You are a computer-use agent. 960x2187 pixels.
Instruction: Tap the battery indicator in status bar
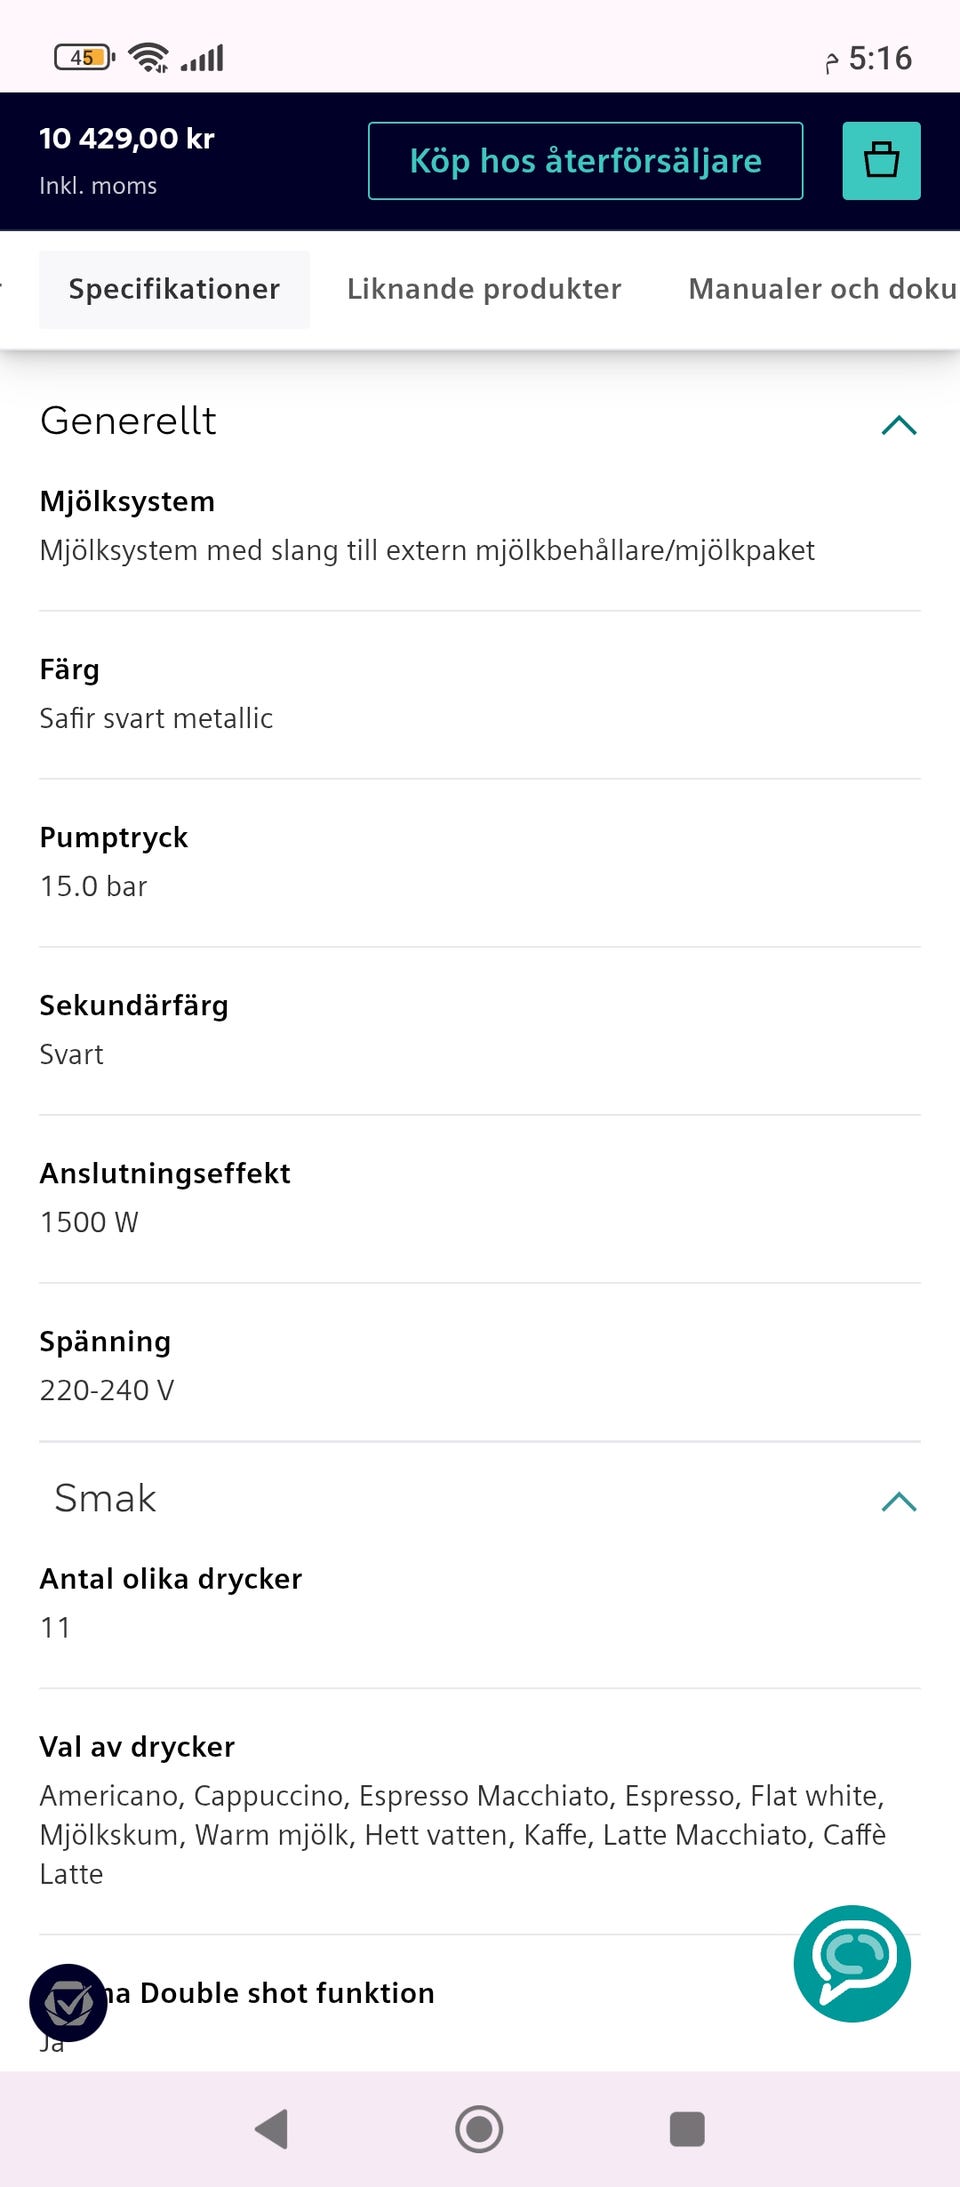point(85,57)
